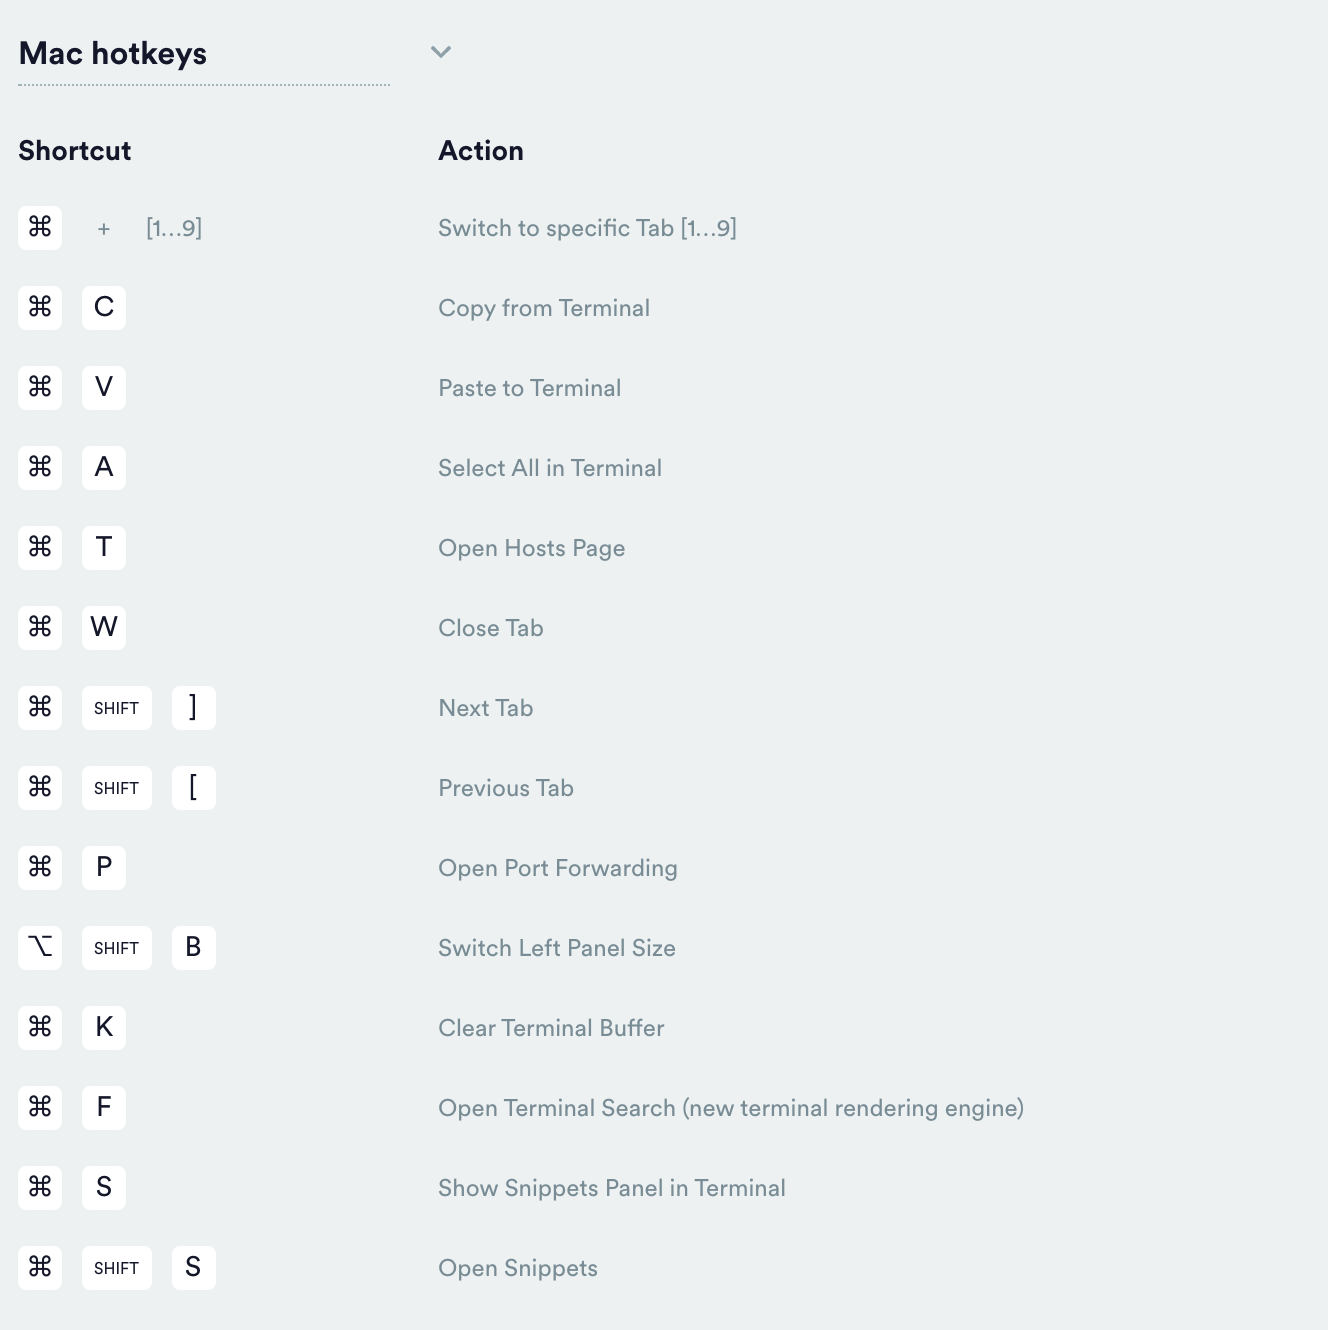This screenshot has height=1330, width=1328.
Task: Click the Shortcut column header
Action: click(75, 151)
